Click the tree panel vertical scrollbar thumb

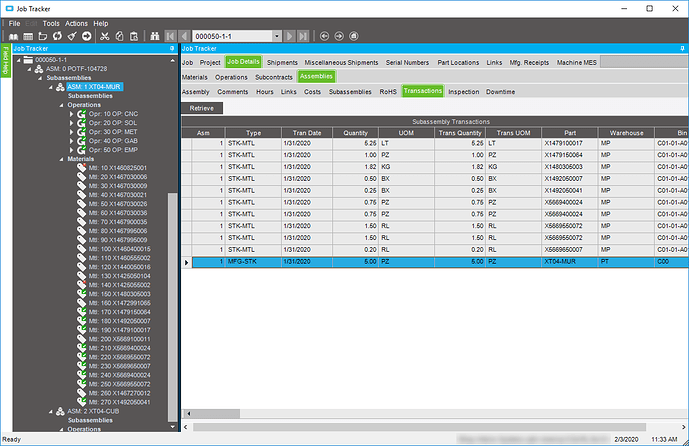[172, 308]
